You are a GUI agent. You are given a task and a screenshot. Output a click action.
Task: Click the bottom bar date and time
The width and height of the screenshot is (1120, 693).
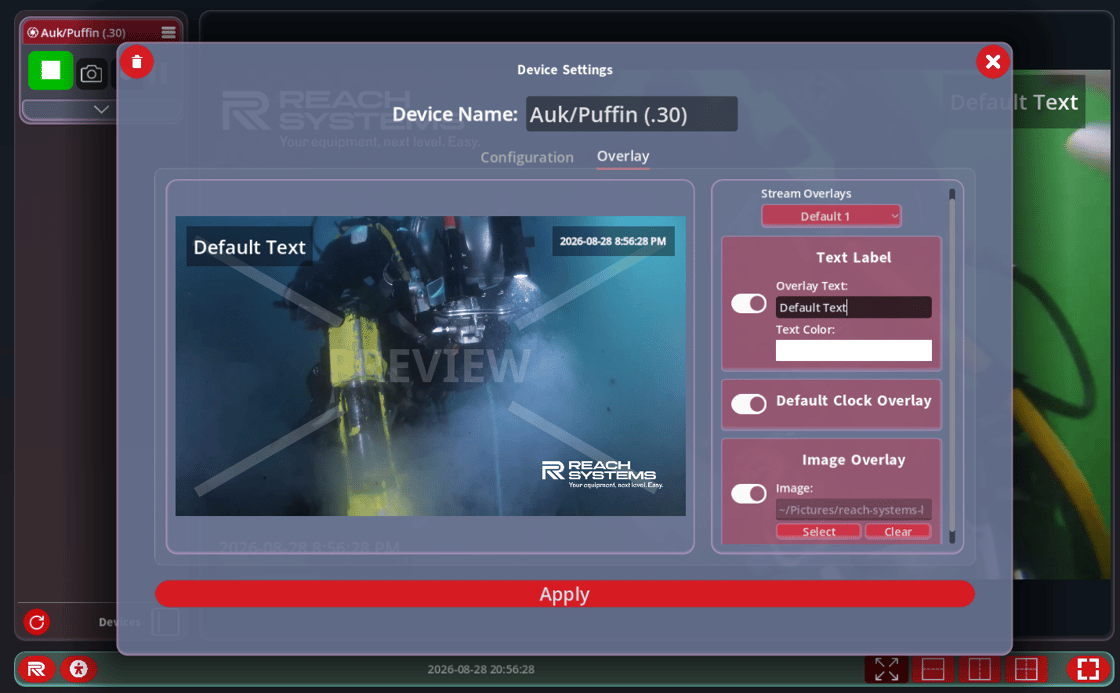[481, 669]
